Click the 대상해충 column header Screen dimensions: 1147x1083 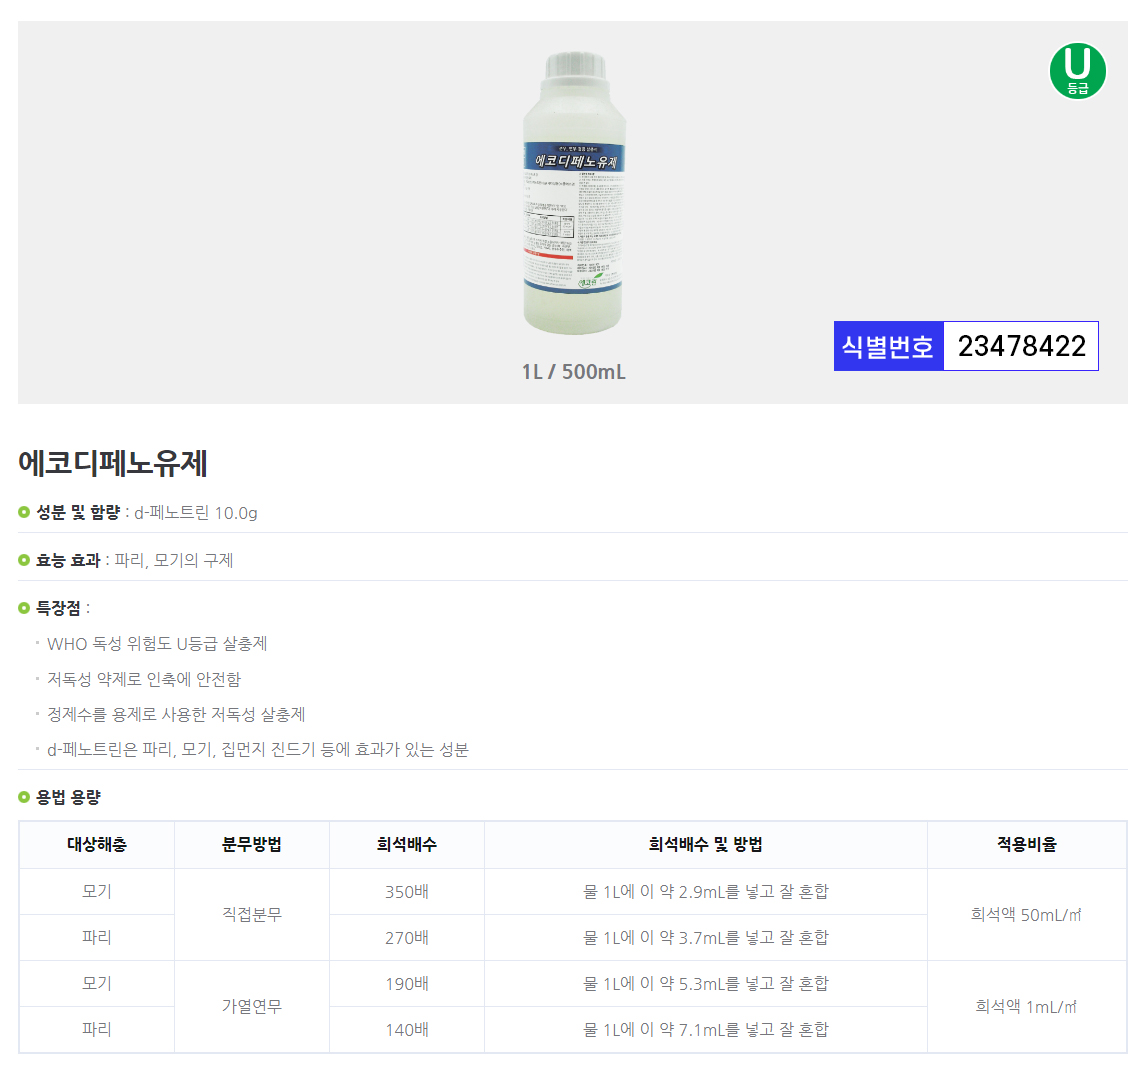pos(97,845)
